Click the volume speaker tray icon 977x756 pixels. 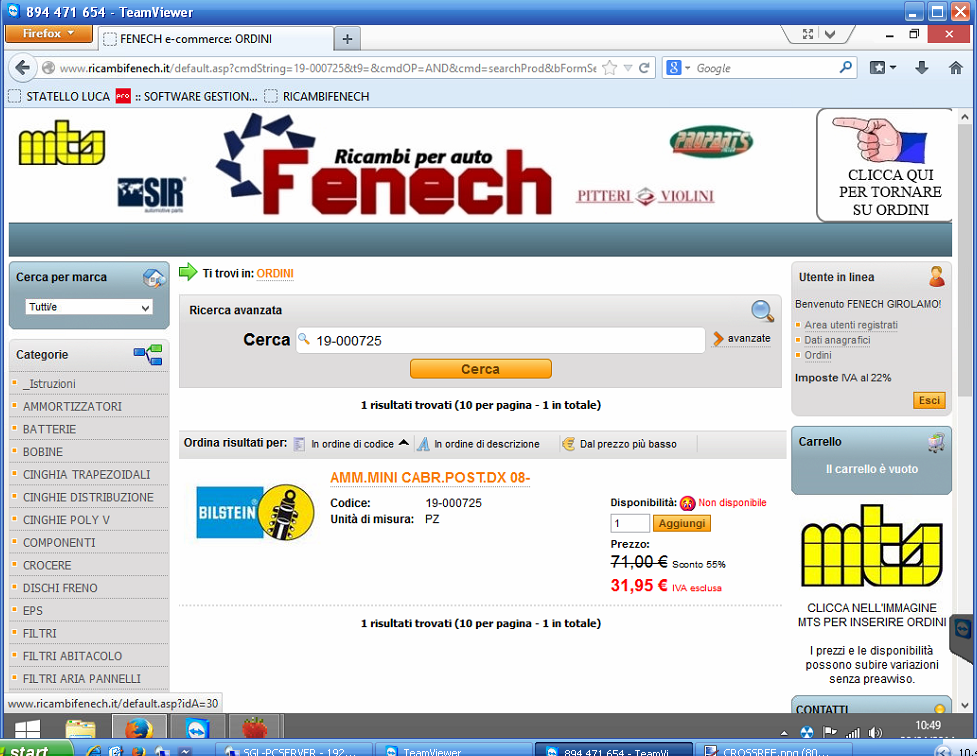coord(875,732)
